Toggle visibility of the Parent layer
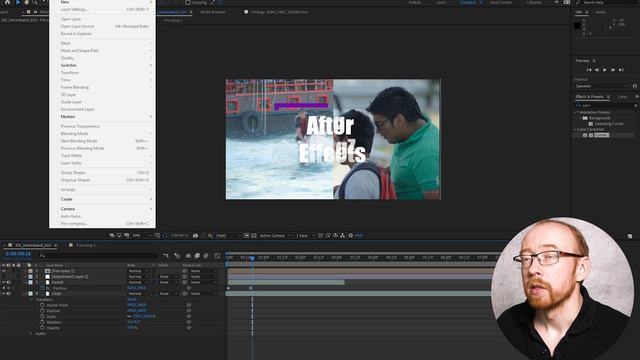This screenshot has height=360, width=640. 4,282
